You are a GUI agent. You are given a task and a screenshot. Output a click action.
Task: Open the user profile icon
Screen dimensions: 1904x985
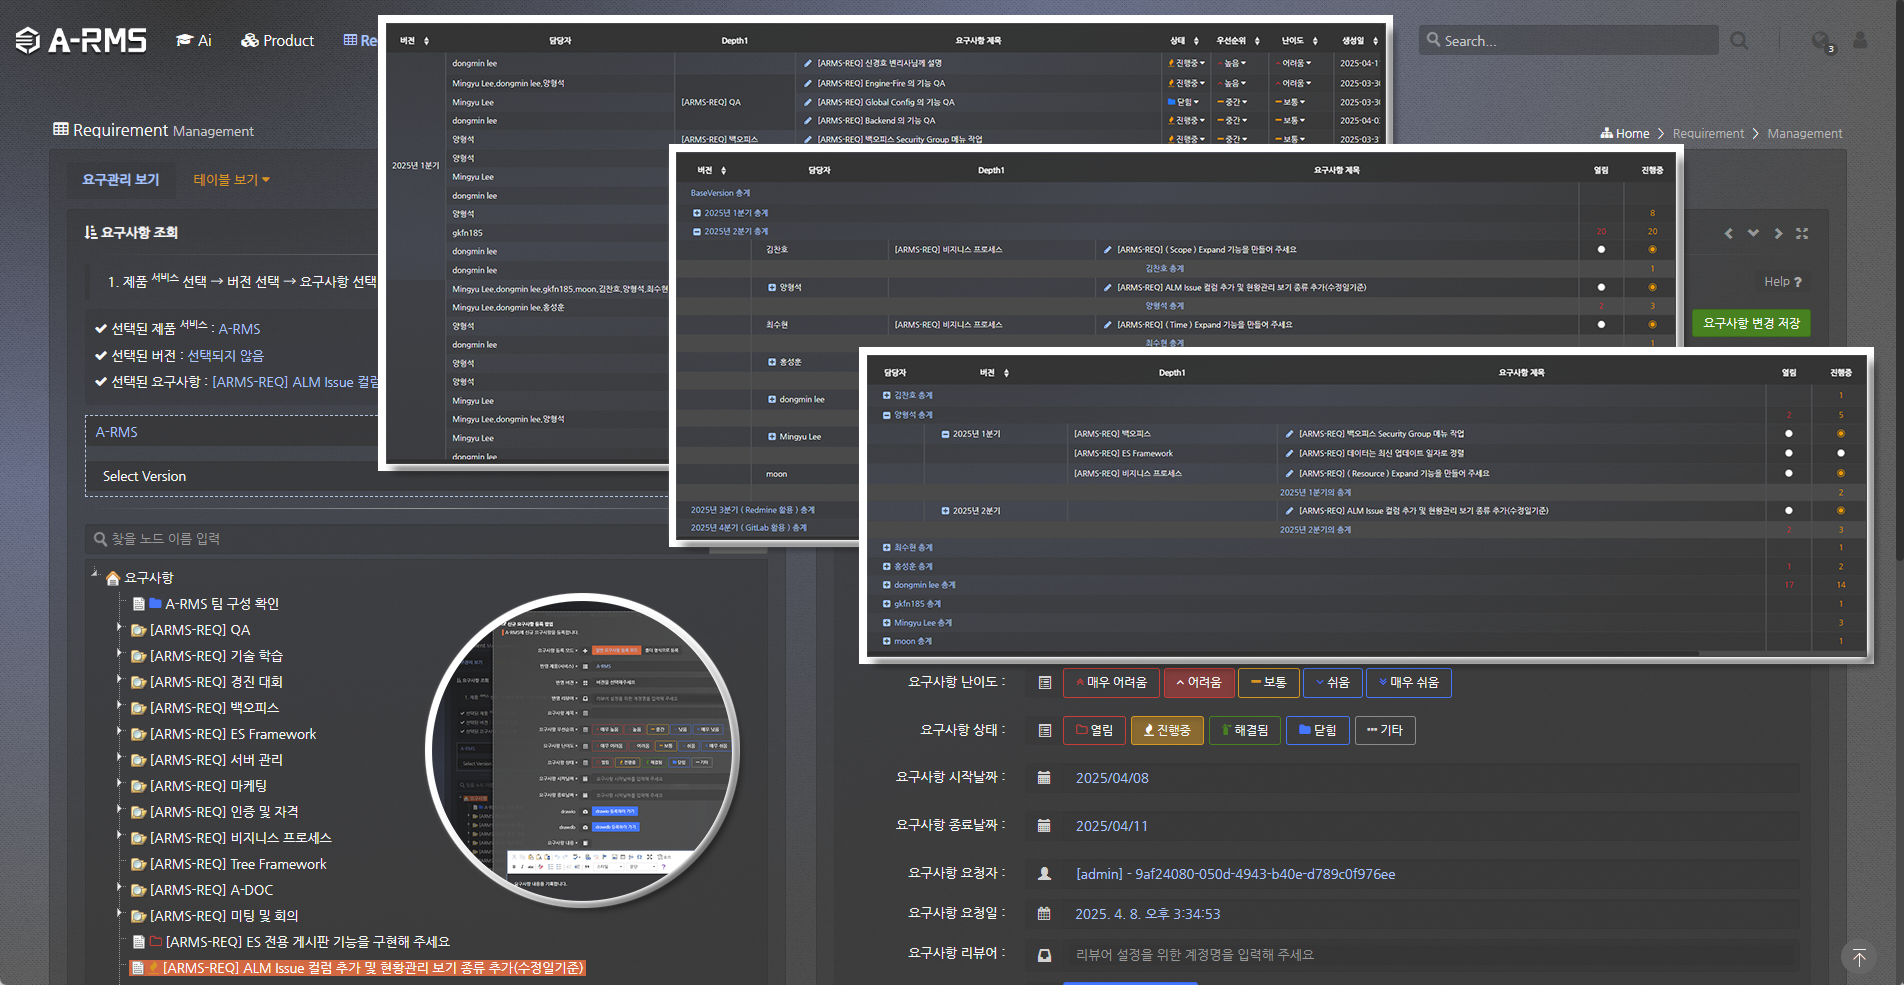pos(1860,40)
